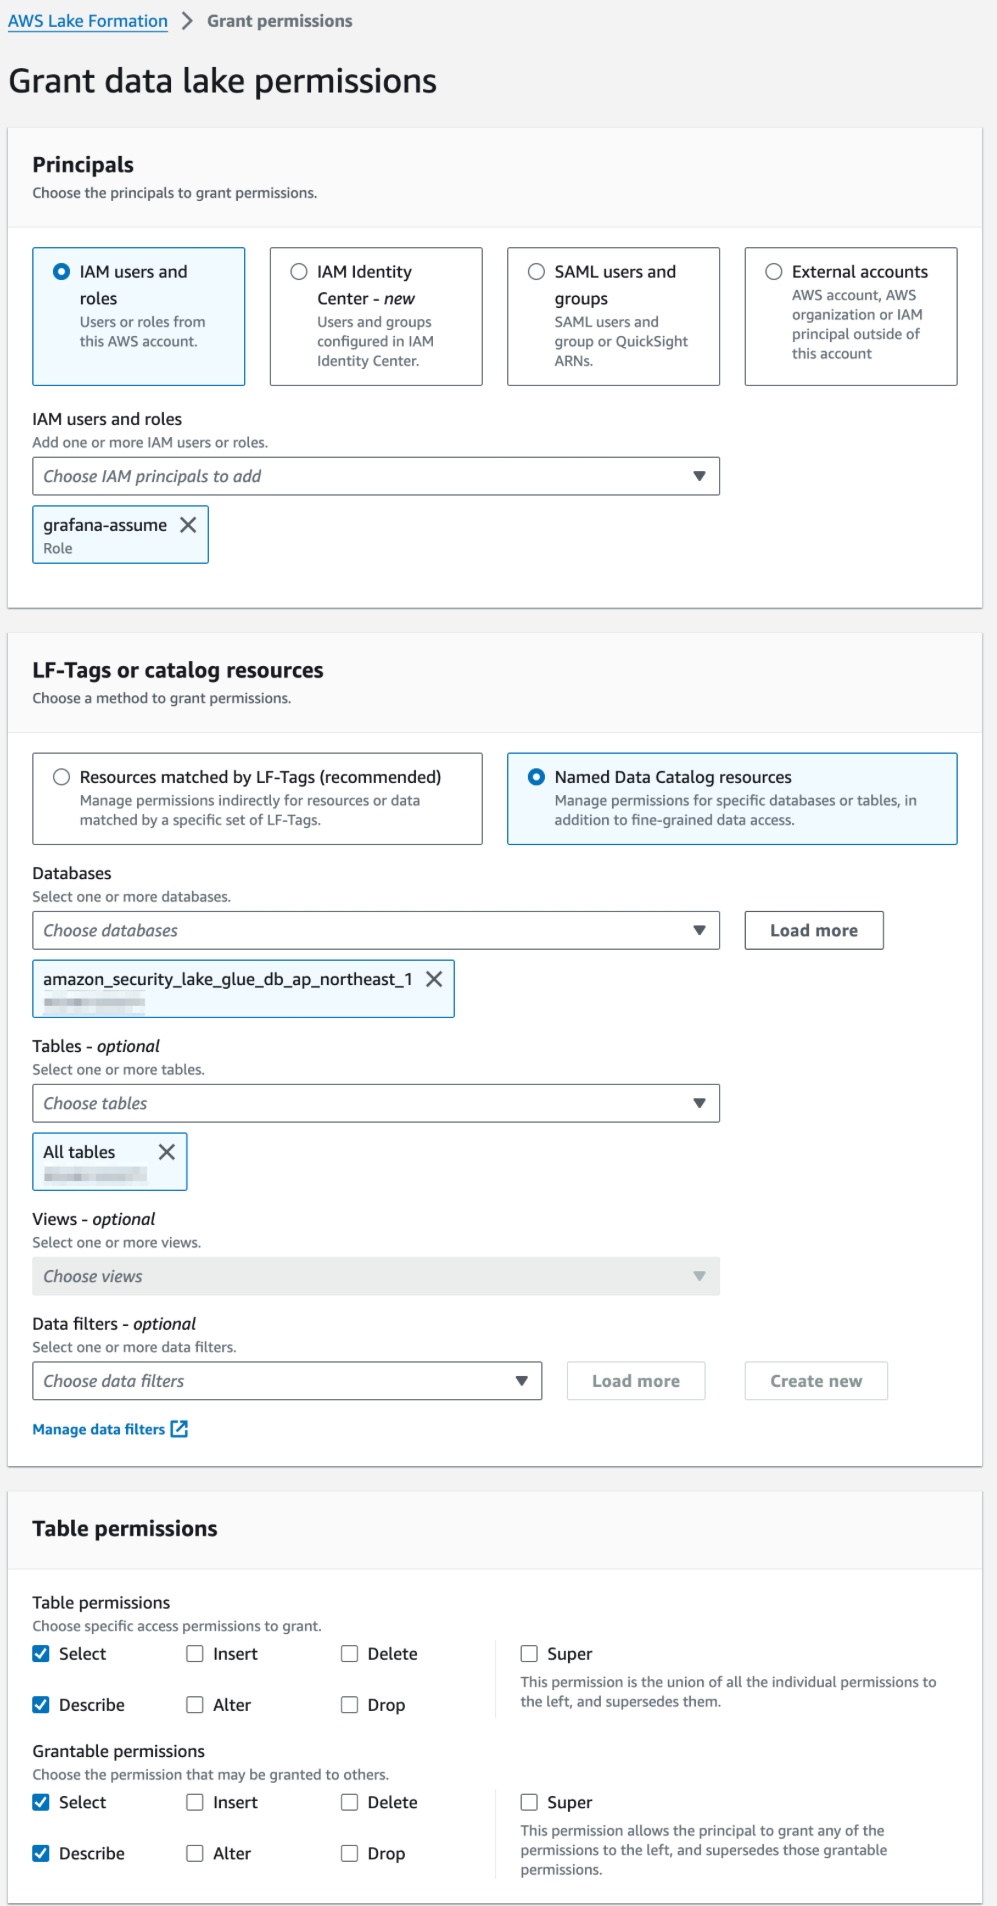Click external link icon beside Manage data filters
The image size is (997, 1906).
[x=179, y=1429]
